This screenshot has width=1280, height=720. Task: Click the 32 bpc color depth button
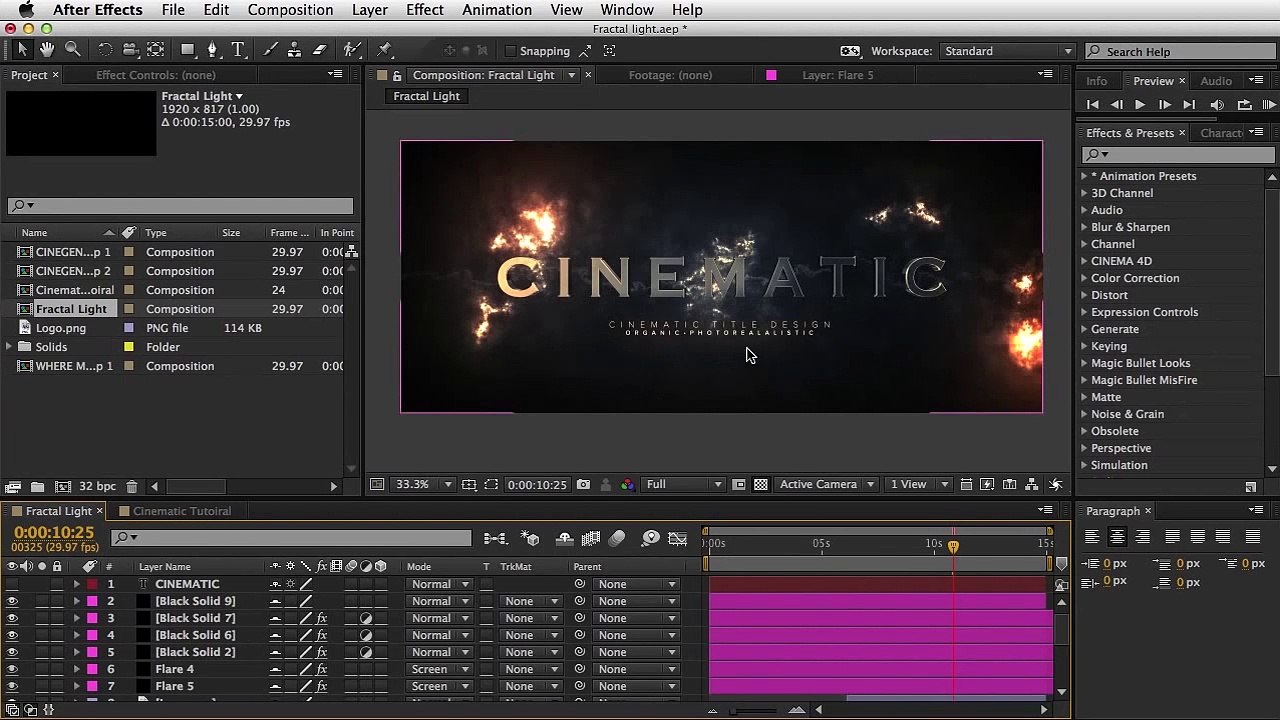click(98, 487)
